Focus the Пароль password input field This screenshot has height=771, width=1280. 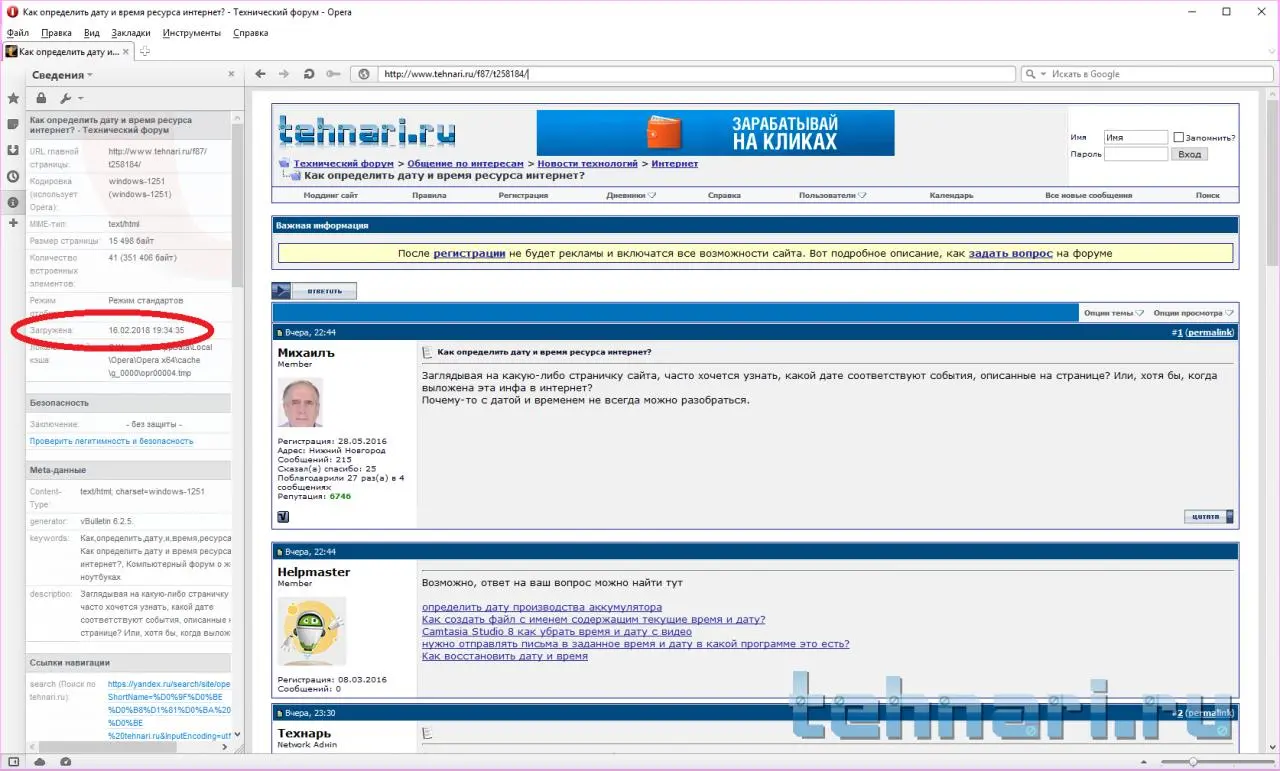[1136, 154]
